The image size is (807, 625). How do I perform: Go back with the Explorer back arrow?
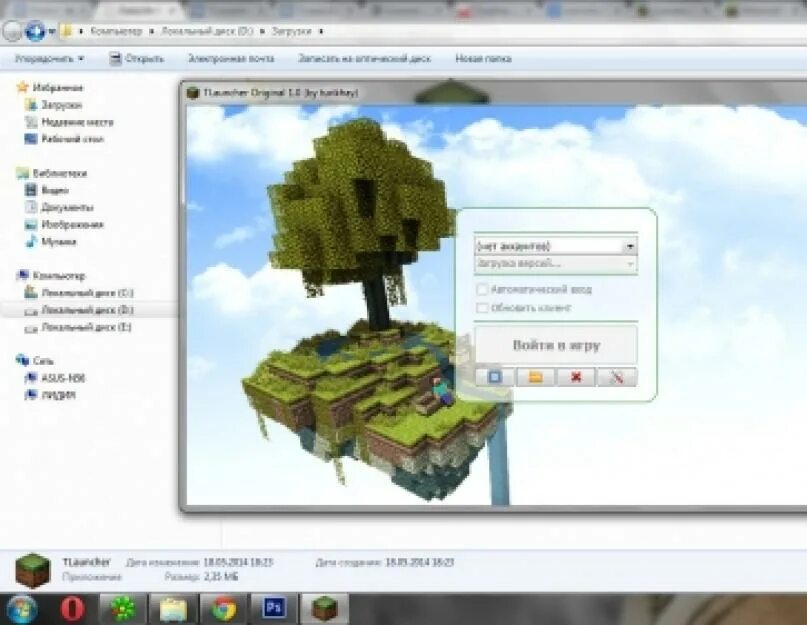click(12, 31)
